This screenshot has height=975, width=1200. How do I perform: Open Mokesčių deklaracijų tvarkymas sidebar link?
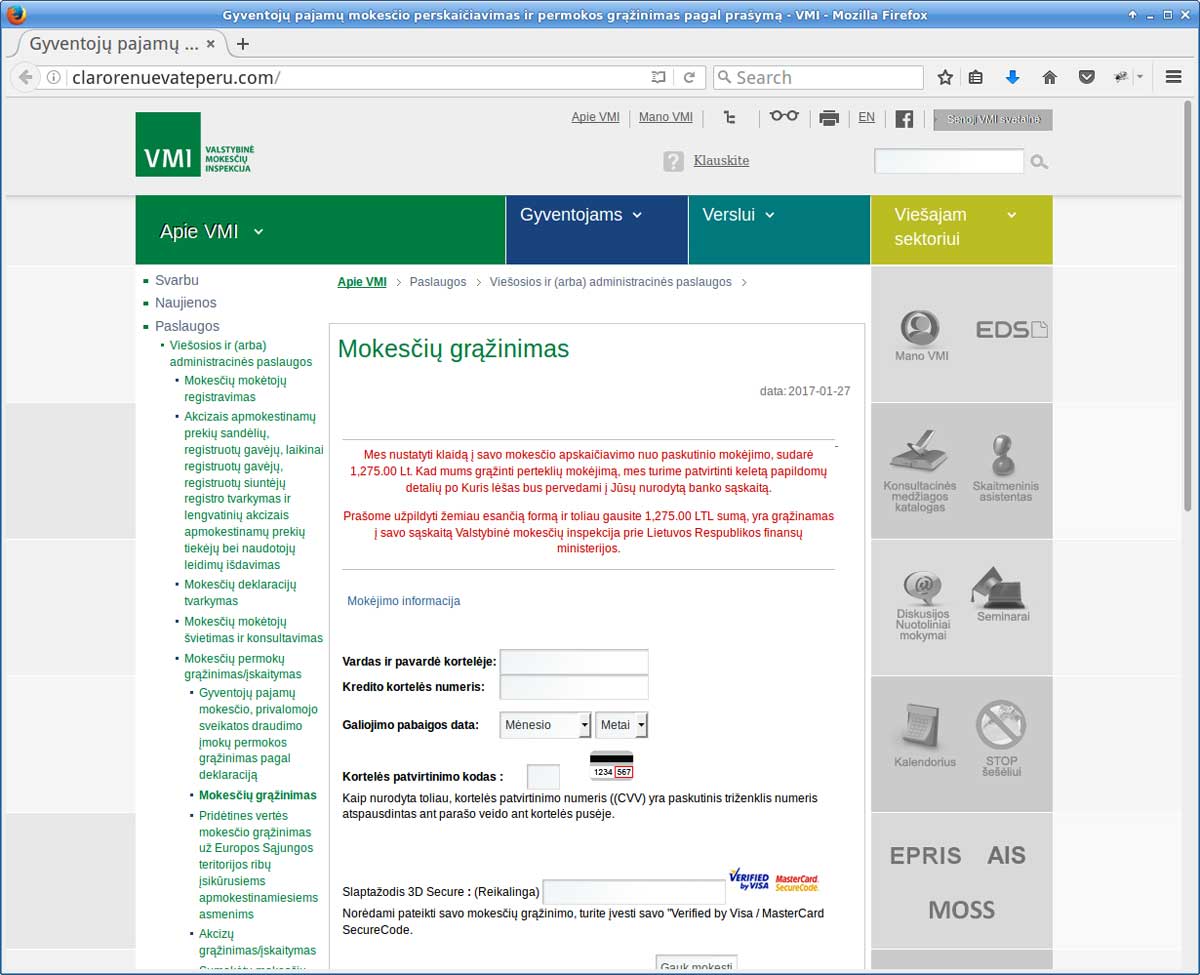point(241,593)
